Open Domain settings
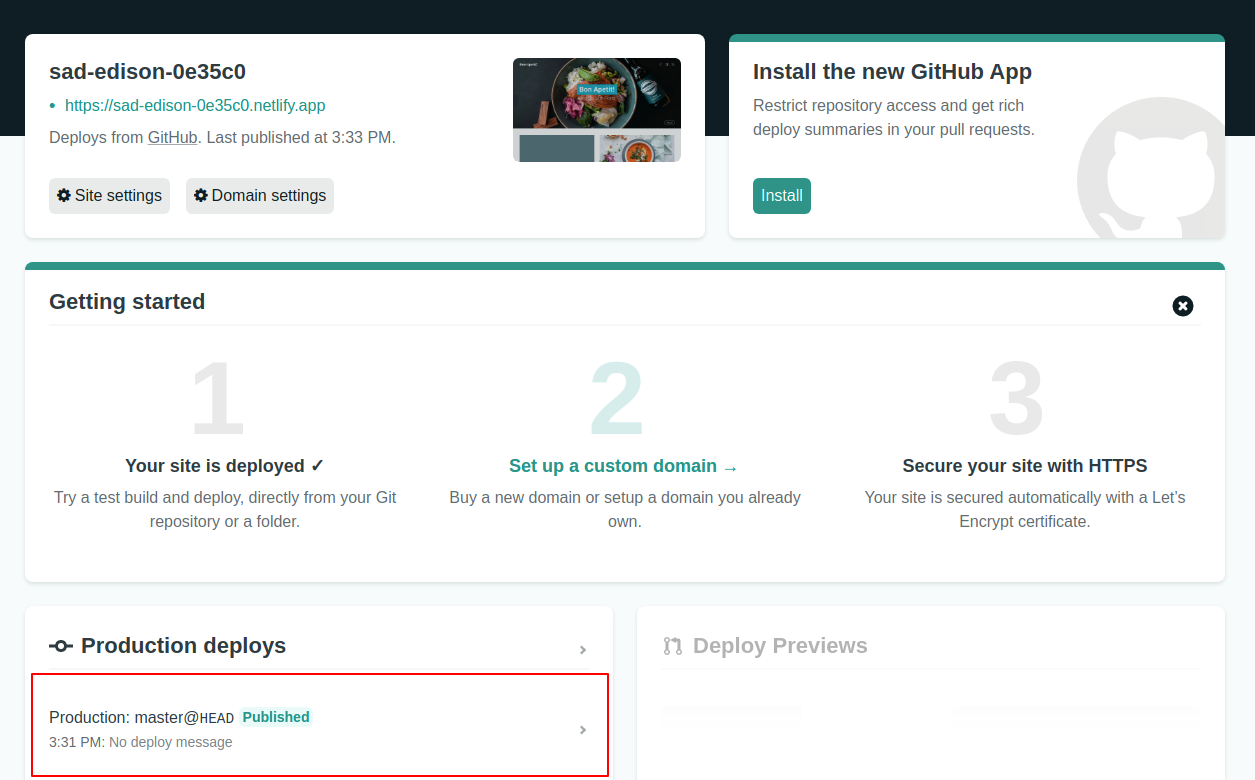1255x780 pixels. [x=260, y=196]
